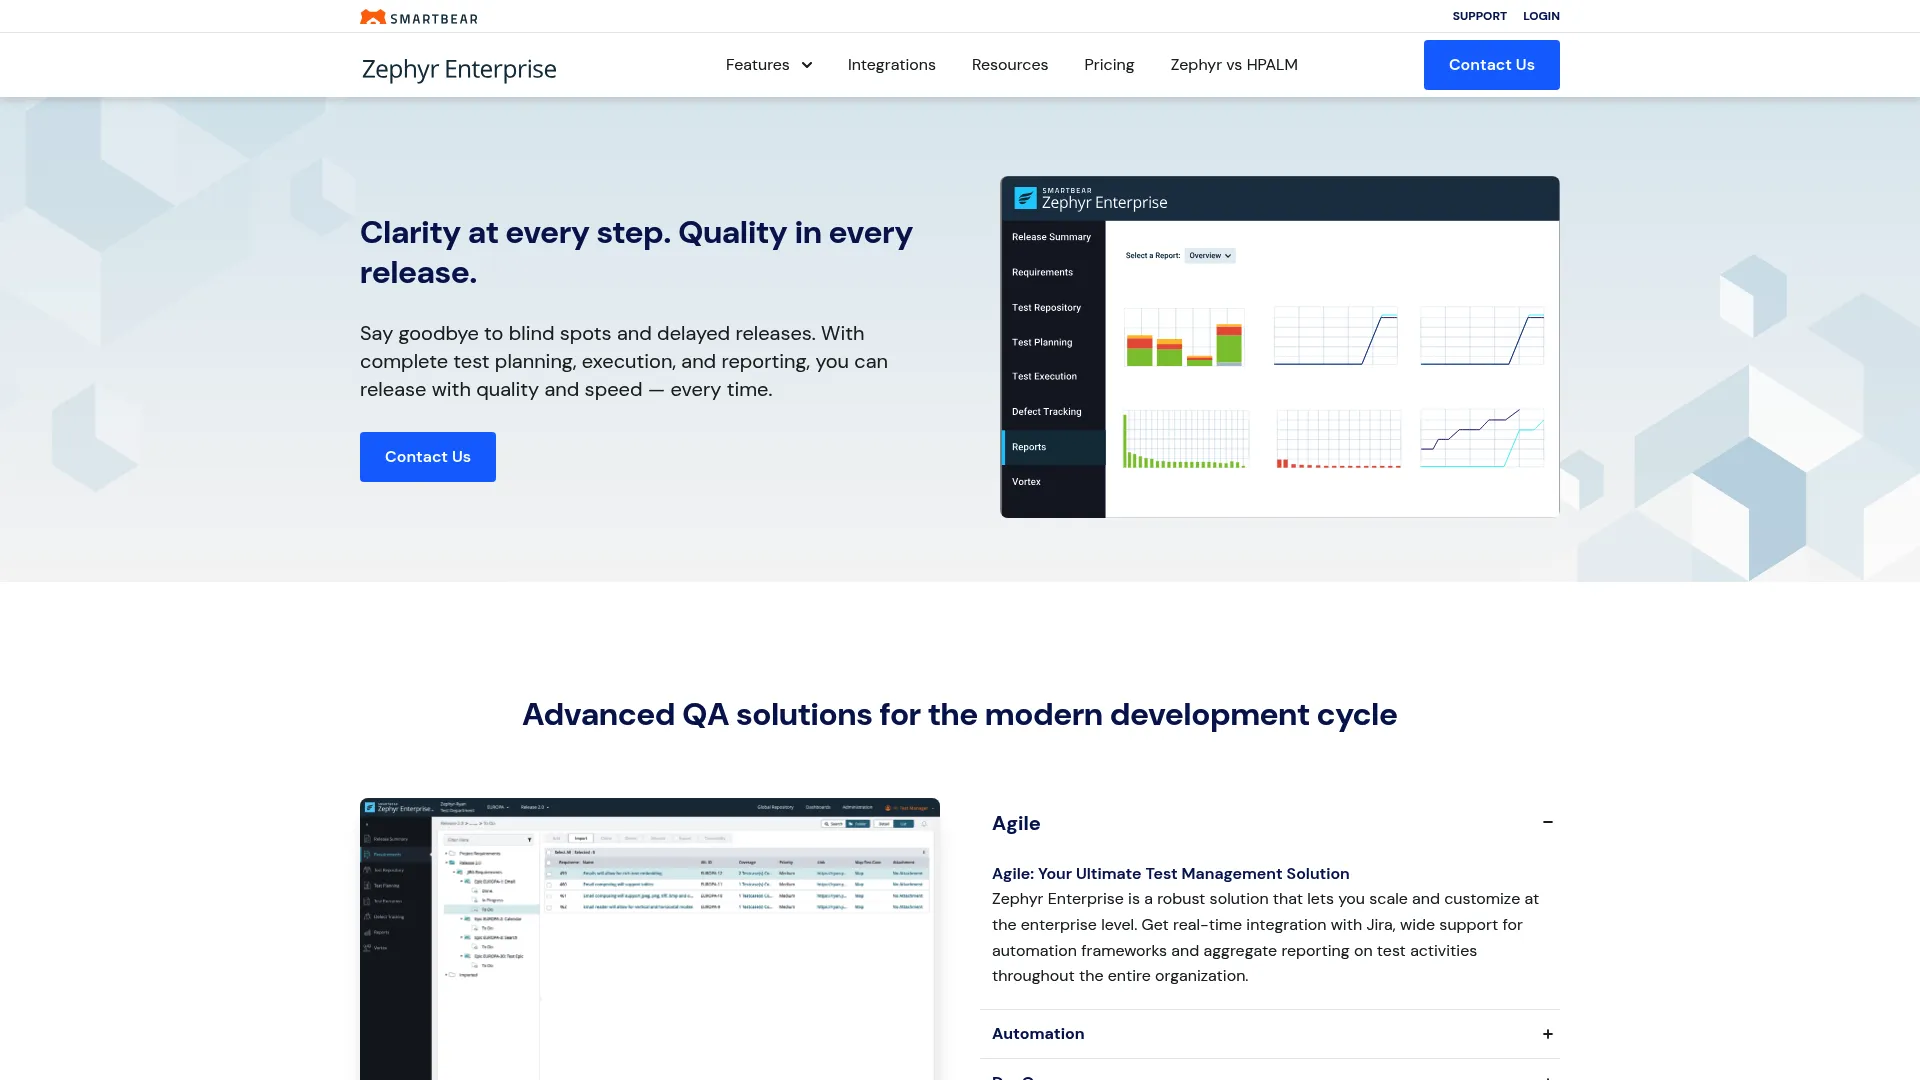Screen dimensions: 1920x1080
Task: Go to Zephyr Enterprise home title
Action: point(459,68)
